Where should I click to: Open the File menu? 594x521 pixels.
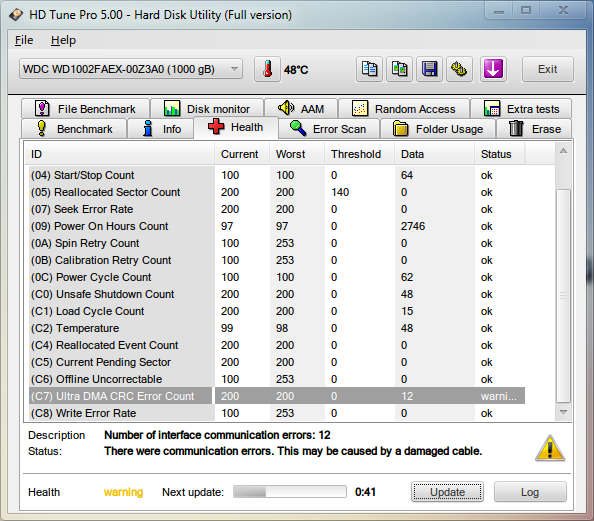click(x=24, y=40)
